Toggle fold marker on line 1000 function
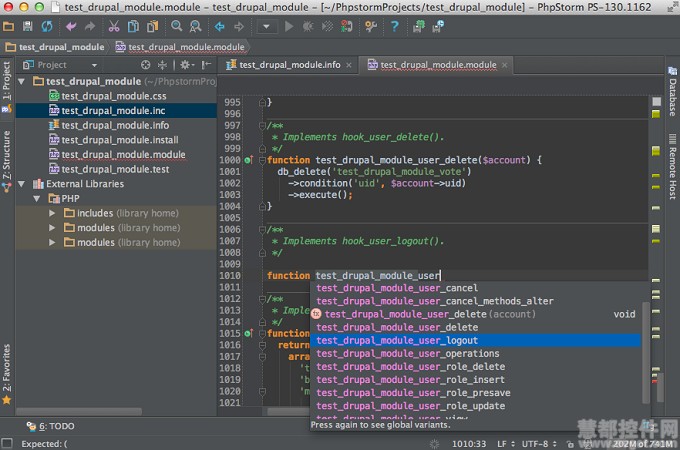Viewport: 680px width, 450px height. click(x=262, y=160)
